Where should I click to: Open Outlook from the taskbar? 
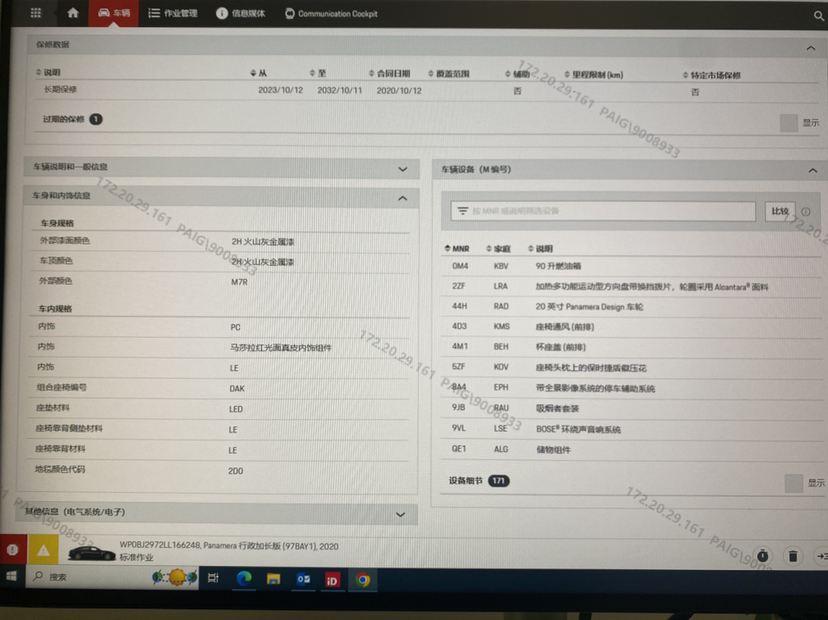click(x=303, y=580)
